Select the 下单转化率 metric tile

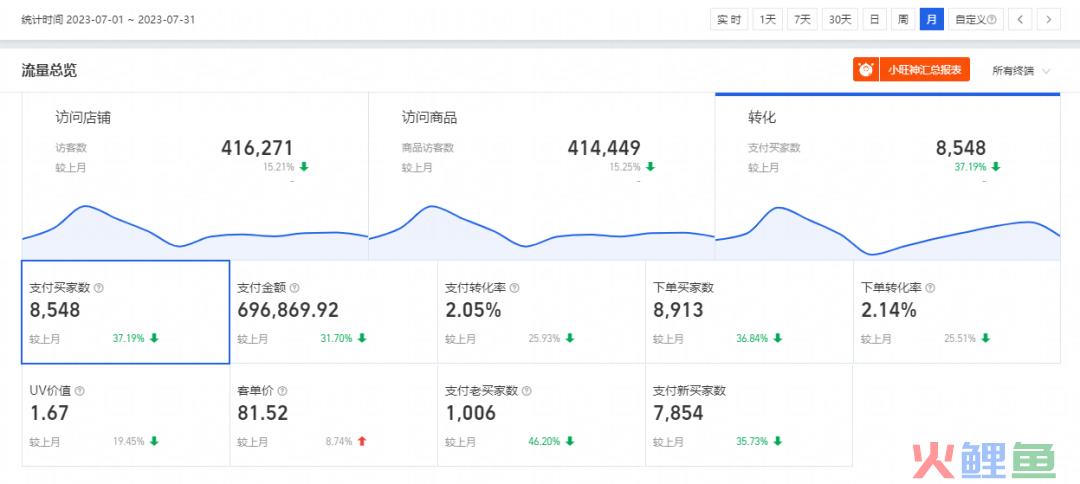coord(957,312)
